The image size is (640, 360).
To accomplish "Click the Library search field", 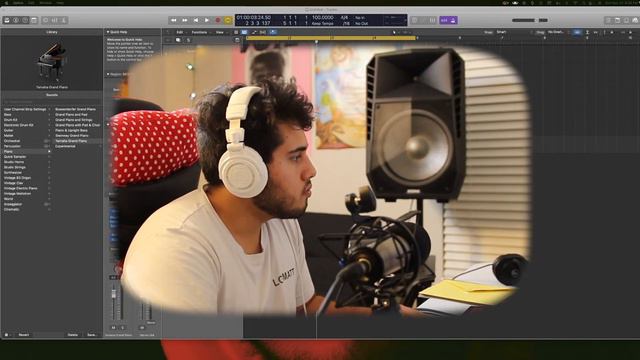I will pos(52,102).
